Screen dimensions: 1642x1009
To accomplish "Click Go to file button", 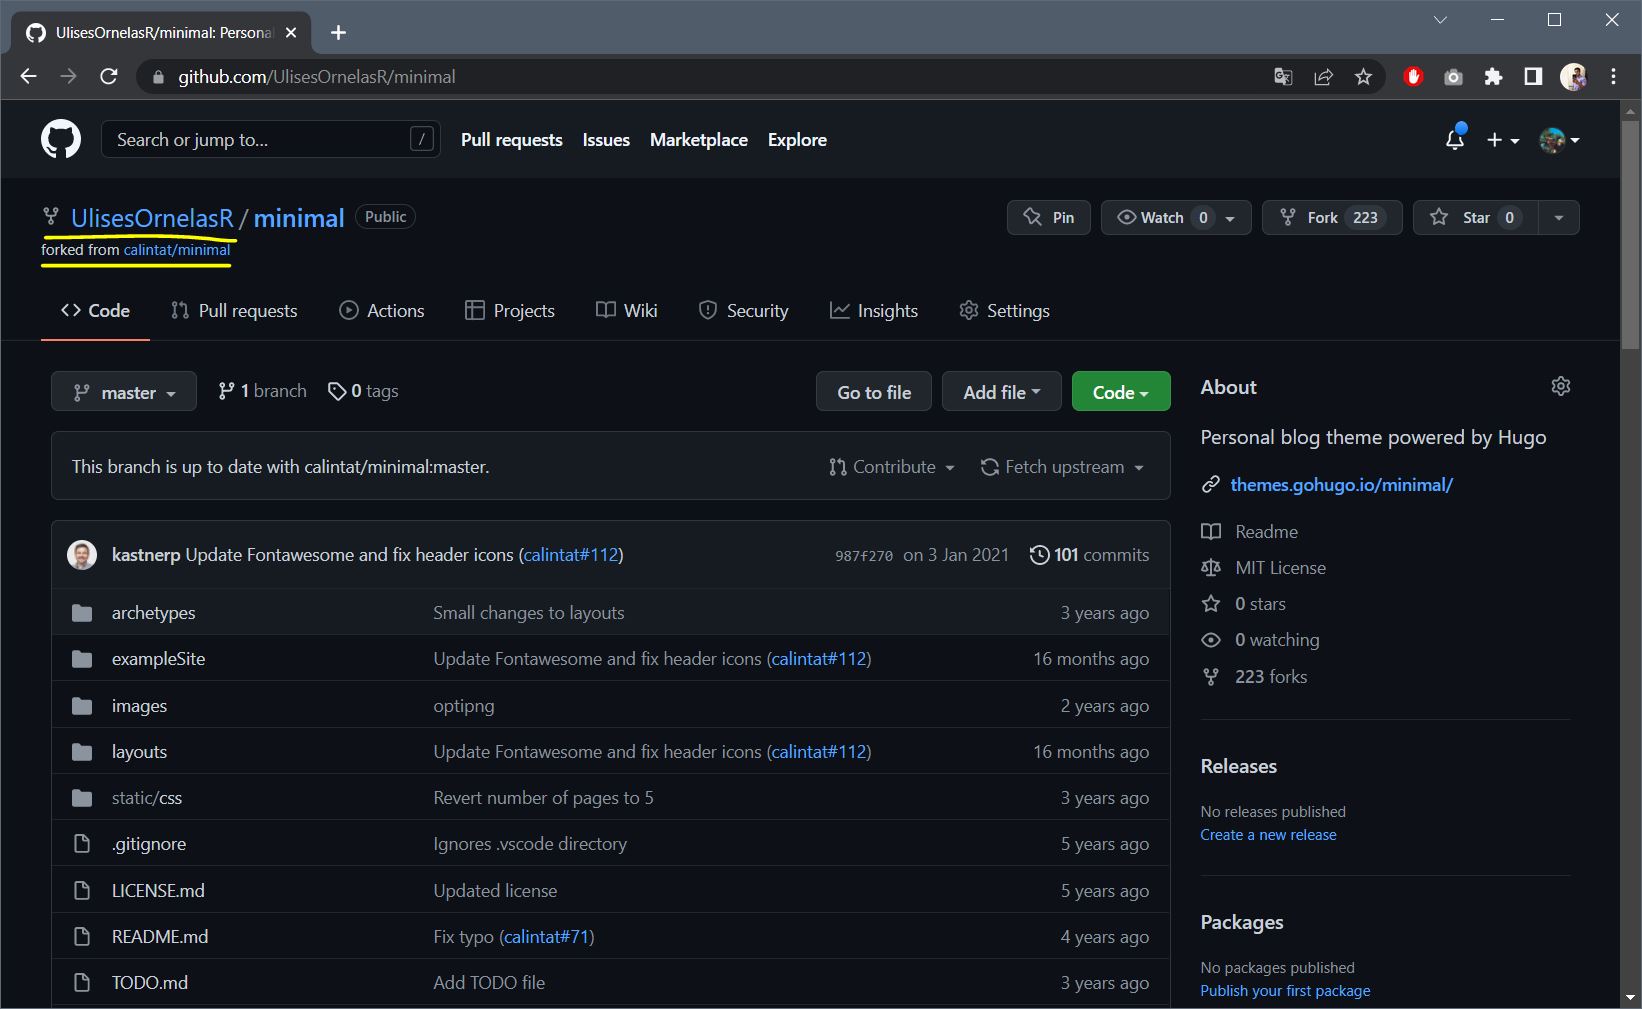I will click(874, 392).
